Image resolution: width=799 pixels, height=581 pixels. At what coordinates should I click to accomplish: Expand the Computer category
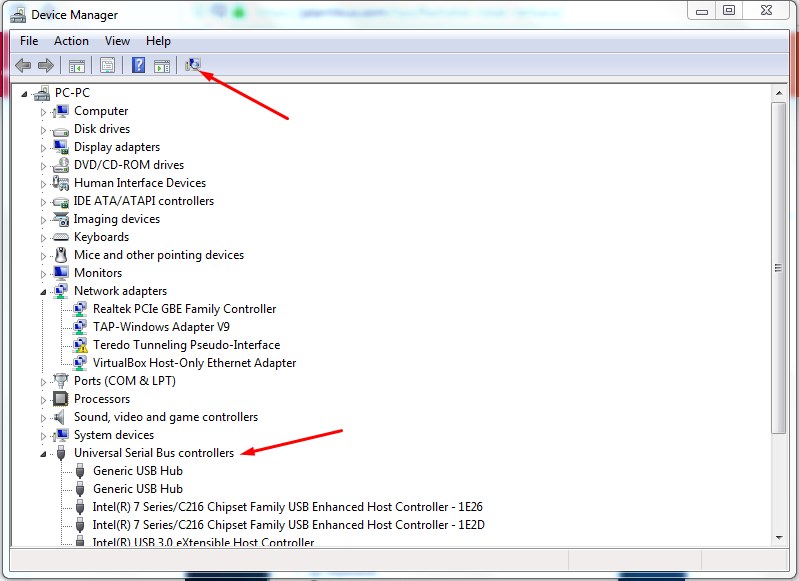[x=43, y=112]
